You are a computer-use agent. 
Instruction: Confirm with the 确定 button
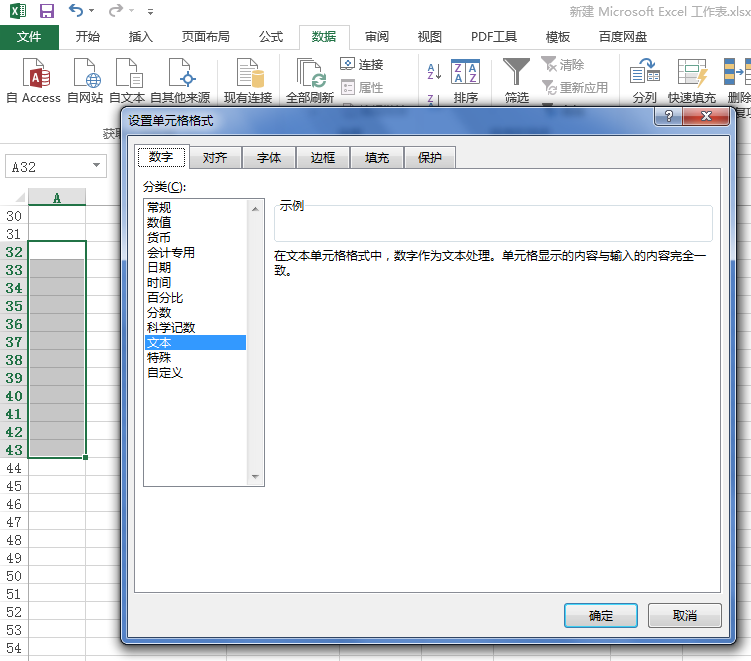[x=601, y=615]
